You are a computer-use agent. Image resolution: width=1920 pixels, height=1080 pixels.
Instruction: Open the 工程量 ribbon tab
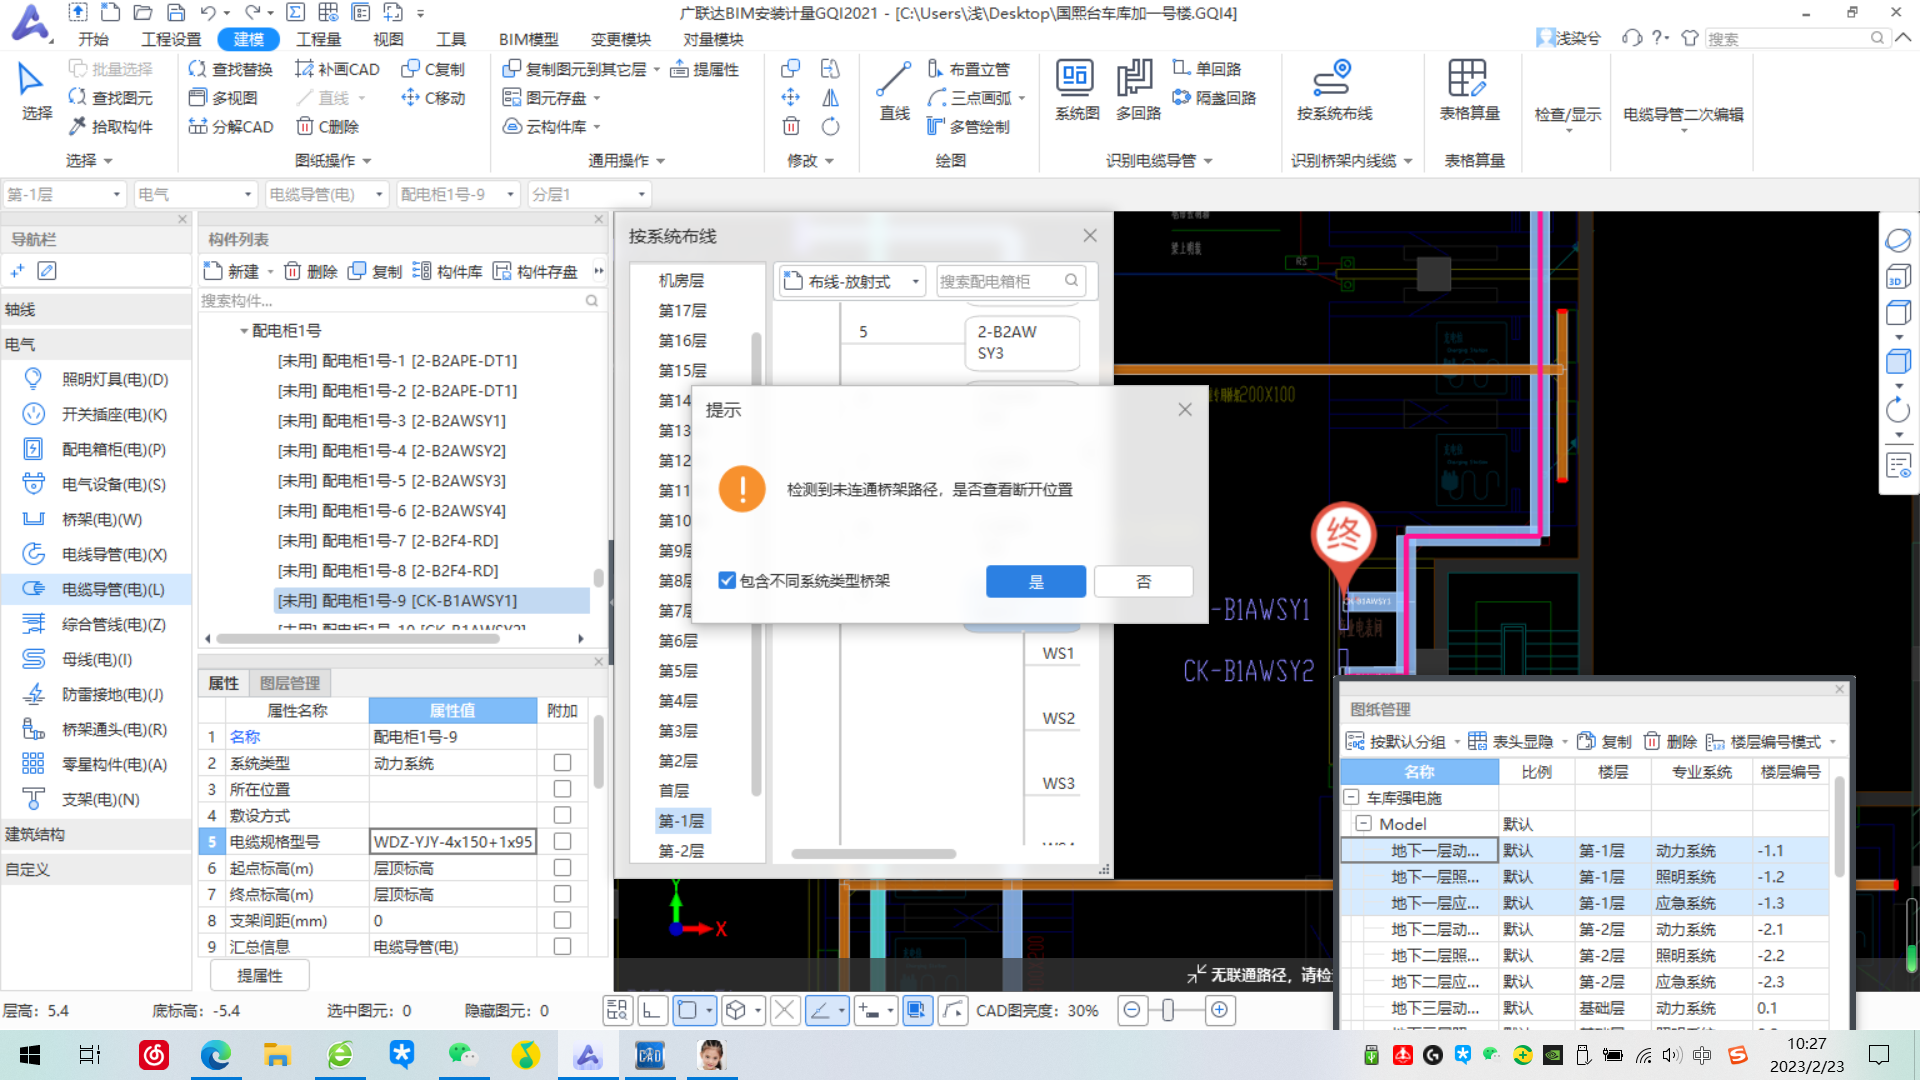coord(318,39)
